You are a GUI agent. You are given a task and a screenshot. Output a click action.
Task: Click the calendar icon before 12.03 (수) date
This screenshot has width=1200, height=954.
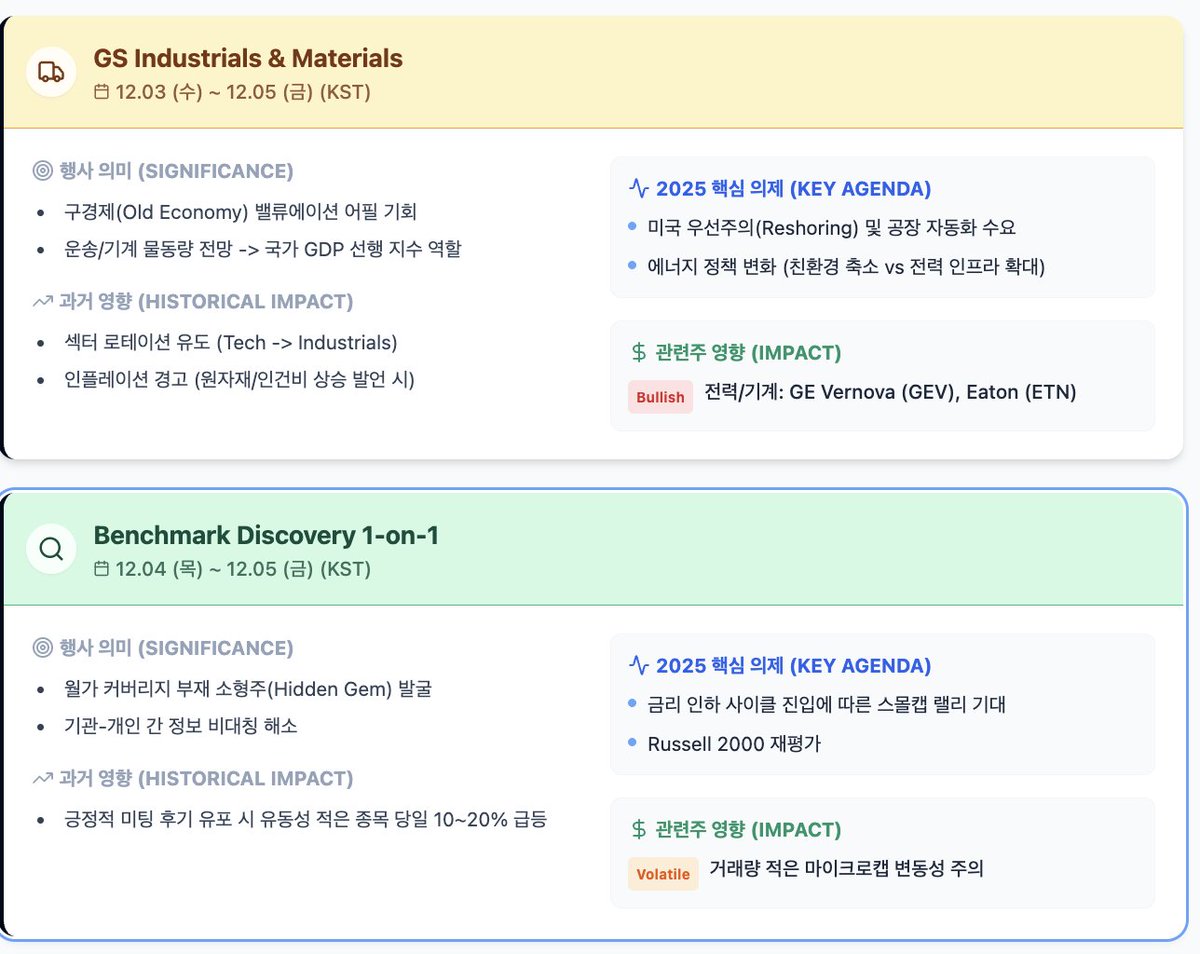[x=101, y=92]
